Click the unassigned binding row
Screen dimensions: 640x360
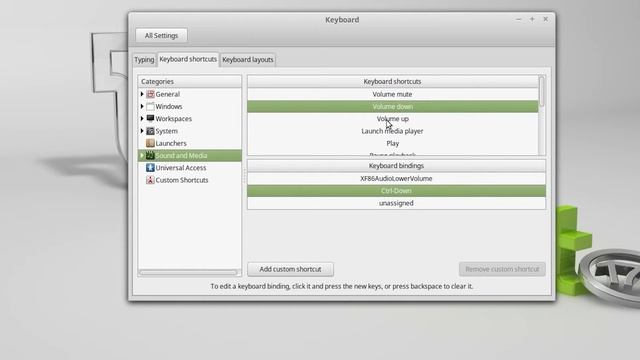point(396,203)
